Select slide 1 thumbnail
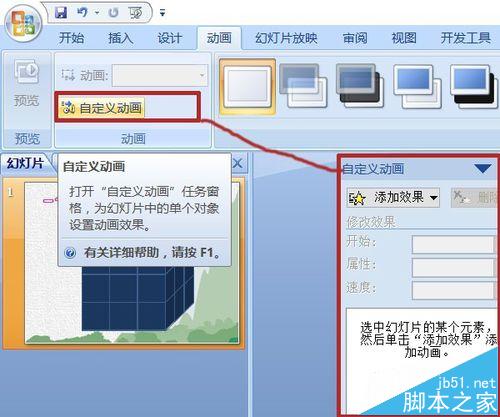 coord(132,263)
